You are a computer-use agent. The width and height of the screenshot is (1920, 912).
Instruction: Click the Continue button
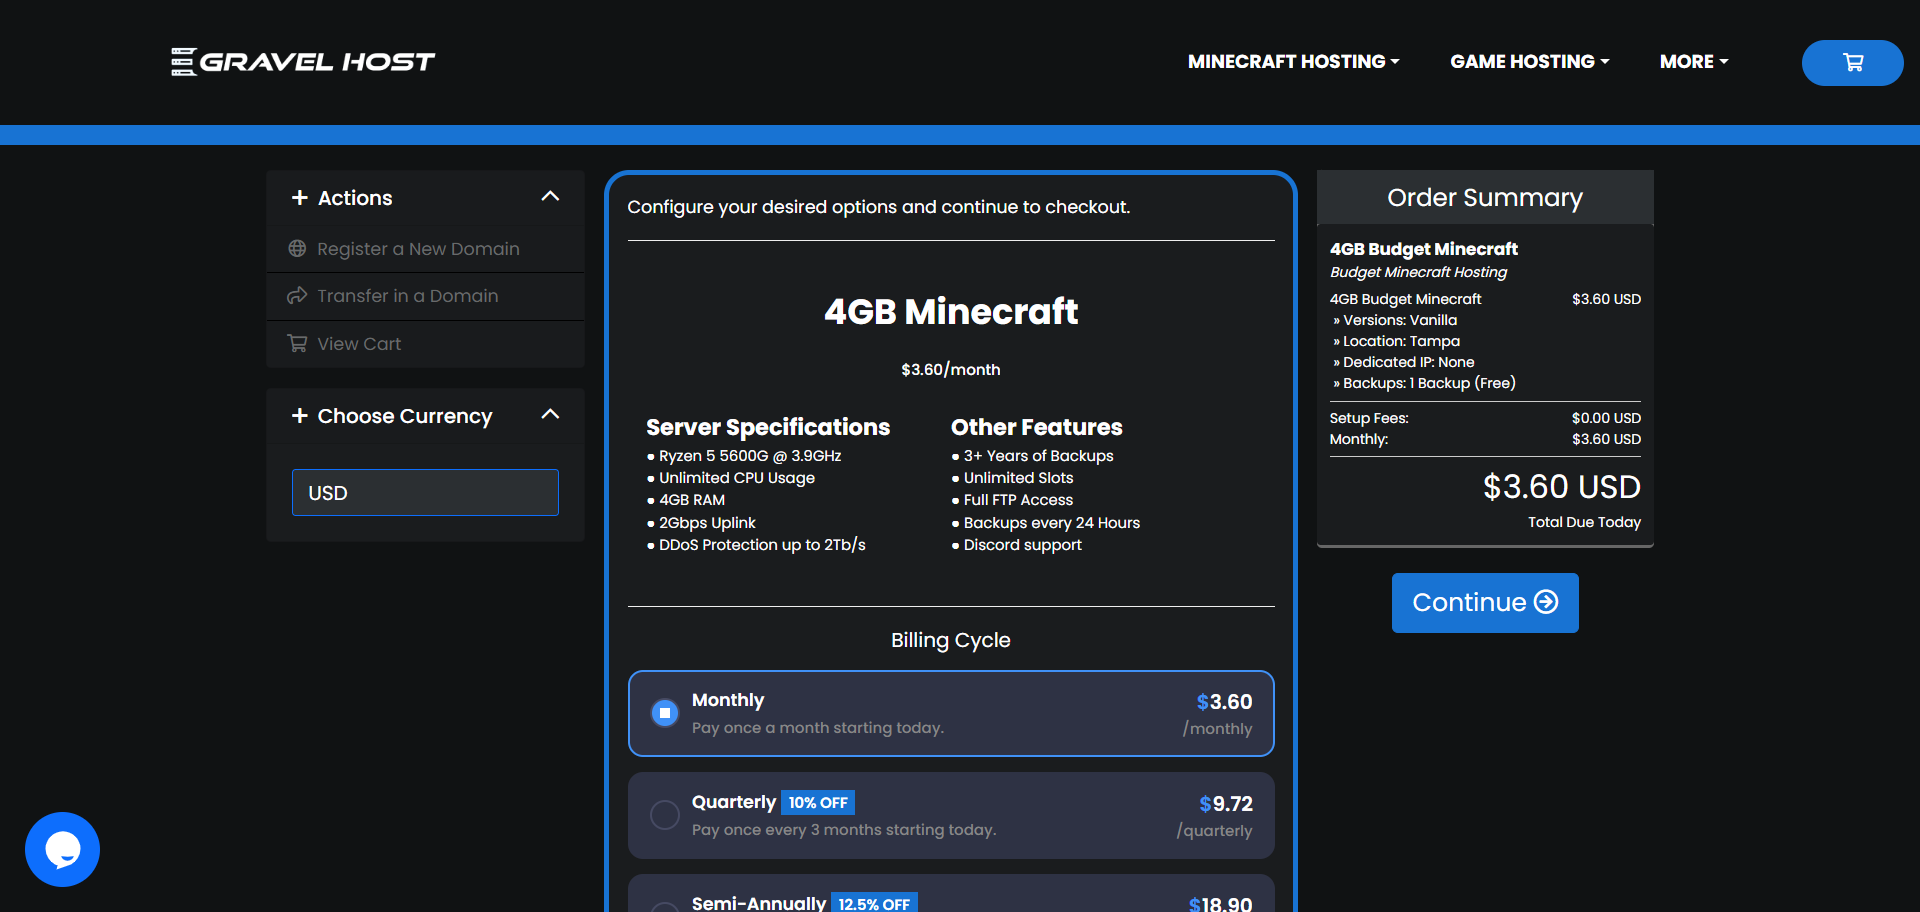coord(1484,602)
